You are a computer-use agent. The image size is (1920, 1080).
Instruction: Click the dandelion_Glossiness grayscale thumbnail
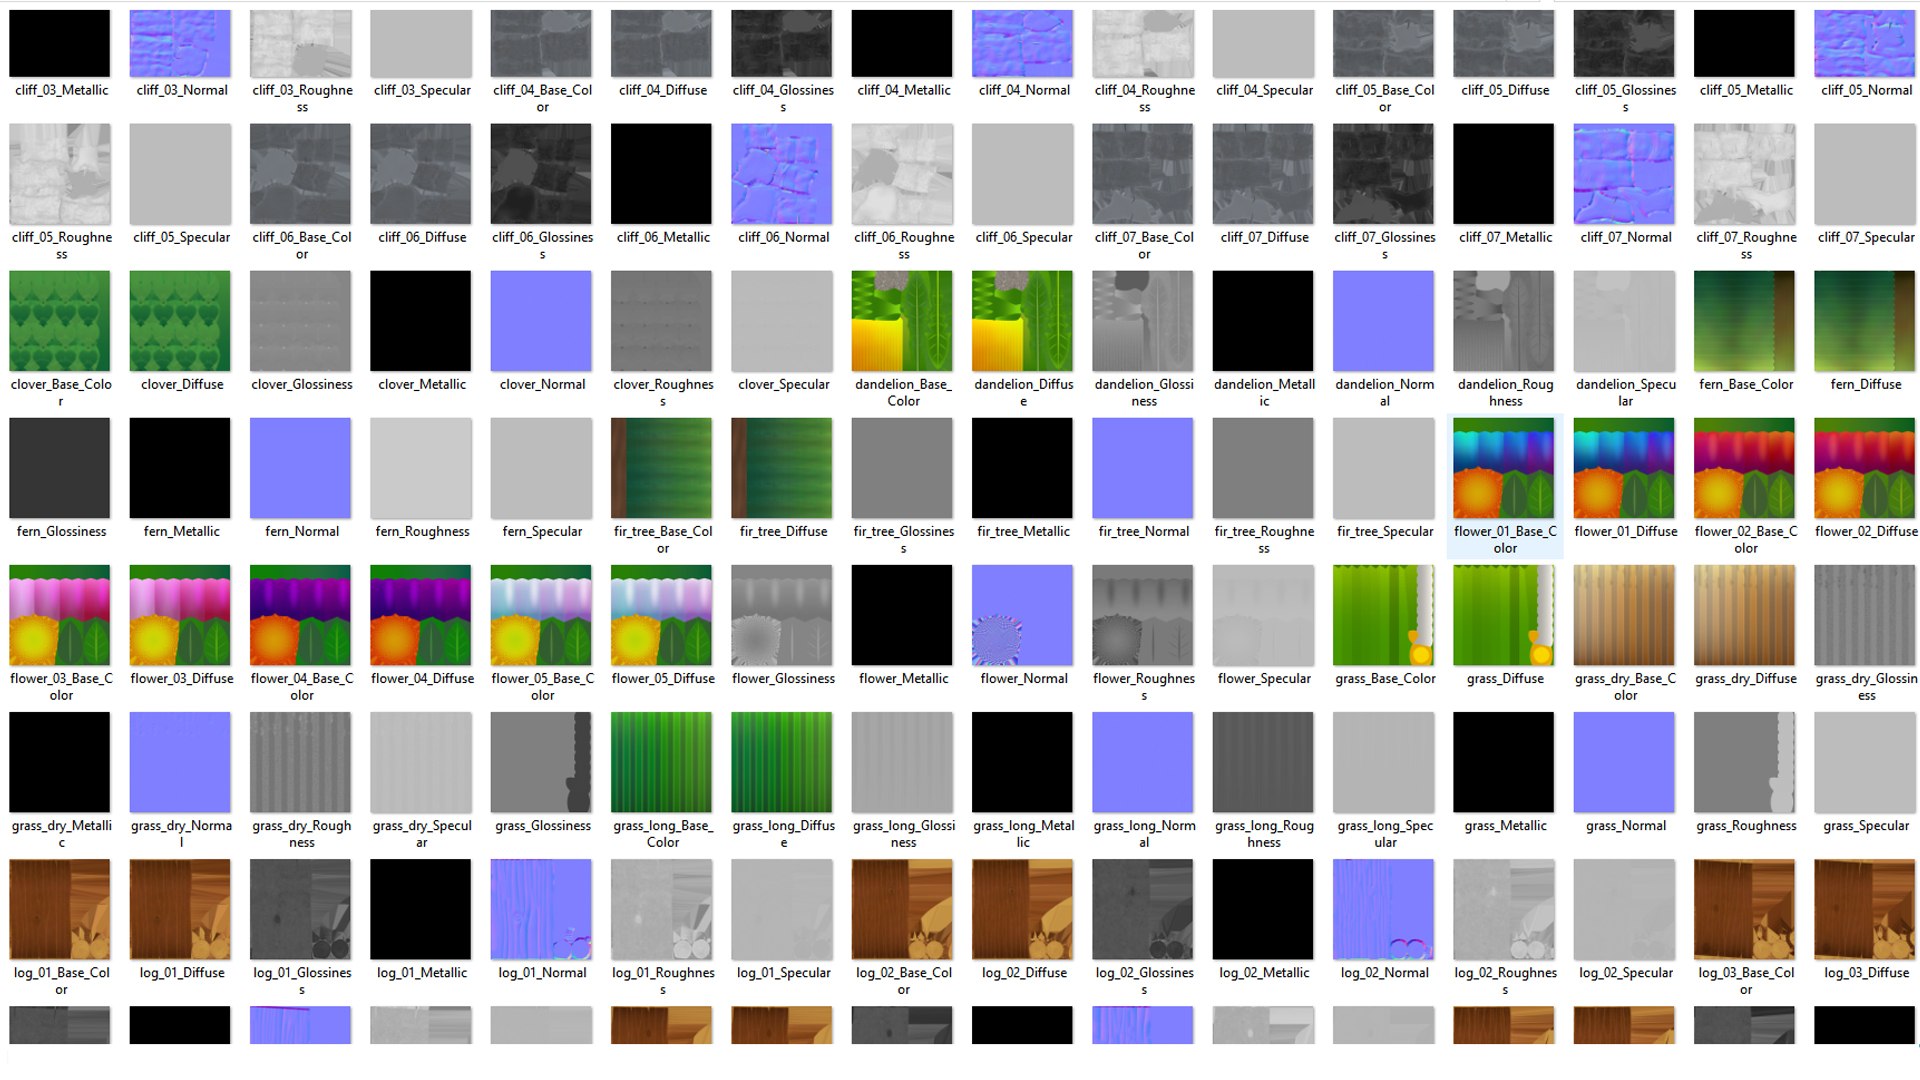pos(1143,321)
